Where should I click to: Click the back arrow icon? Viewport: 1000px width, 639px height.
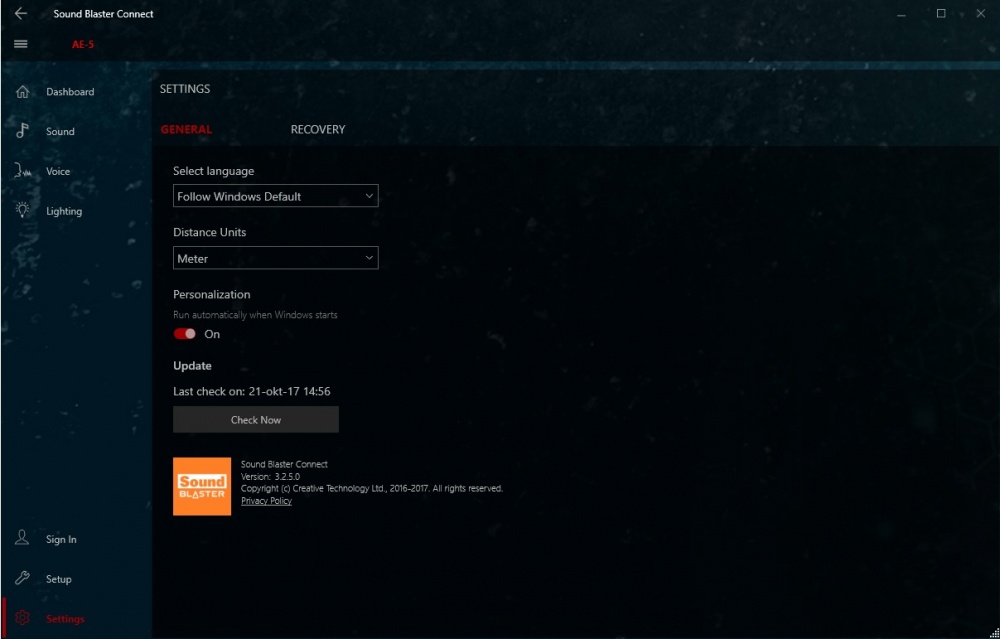[x=20, y=13]
